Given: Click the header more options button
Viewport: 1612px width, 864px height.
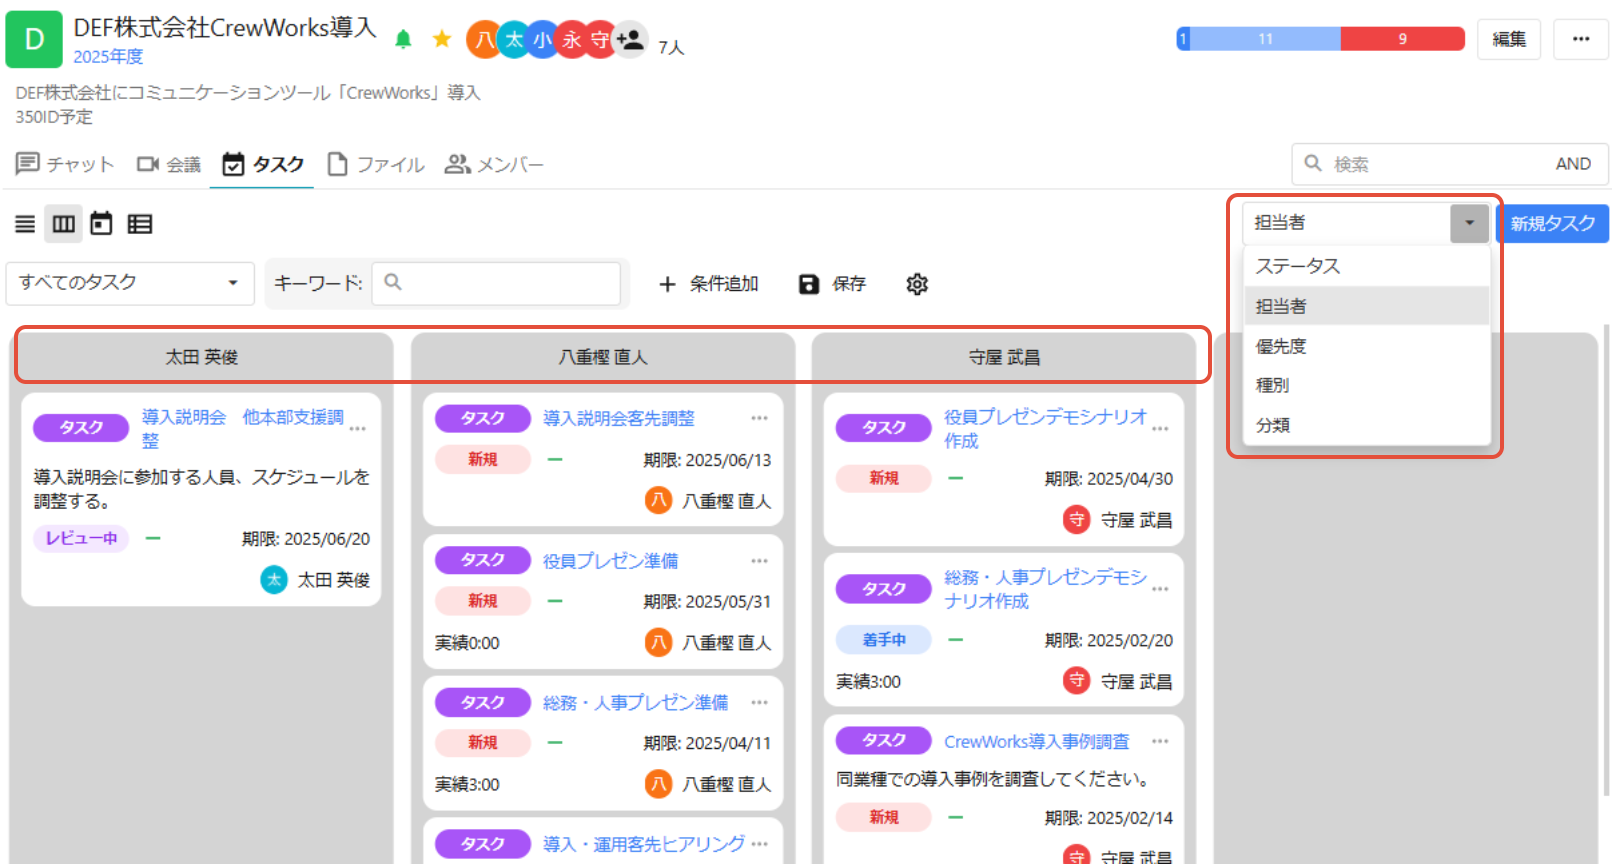Looking at the screenshot, I should point(1581,39).
